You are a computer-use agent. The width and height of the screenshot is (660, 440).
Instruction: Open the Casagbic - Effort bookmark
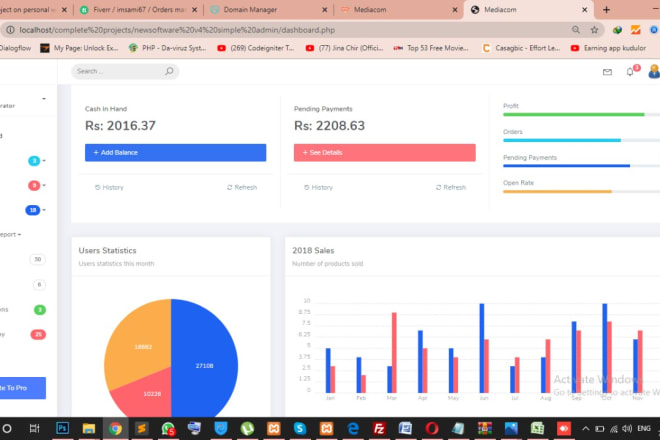click(x=521, y=48)
